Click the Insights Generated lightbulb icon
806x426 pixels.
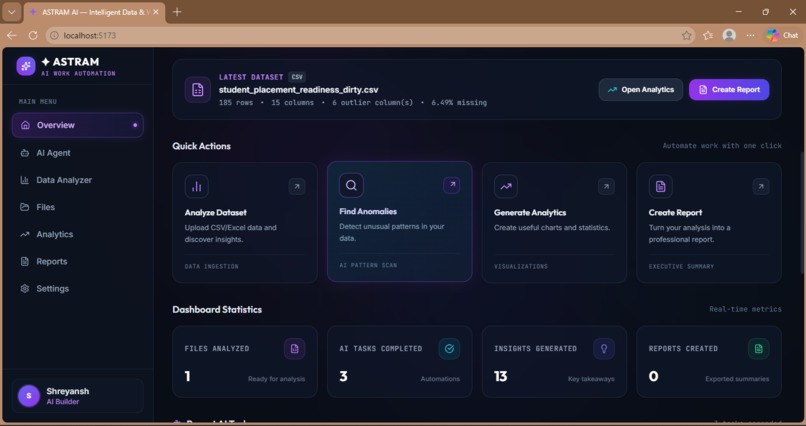tap(604, 349)
